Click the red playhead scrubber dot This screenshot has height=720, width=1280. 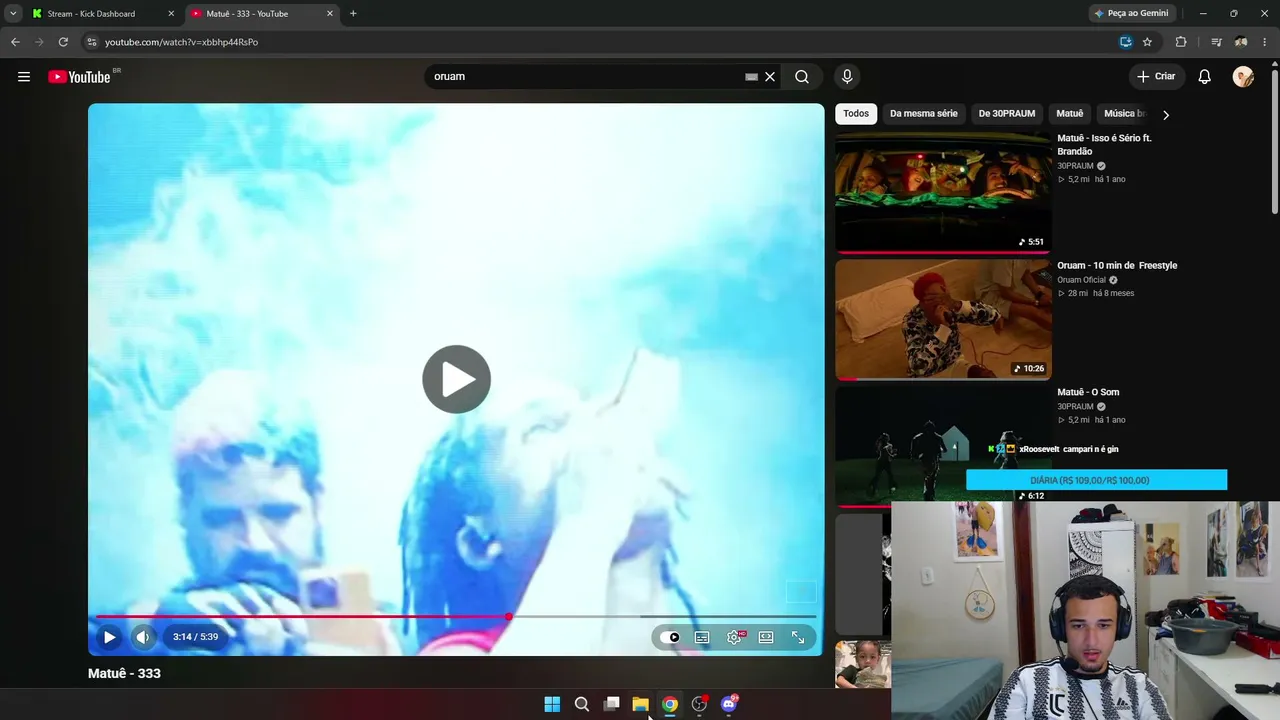pos(509,617)
